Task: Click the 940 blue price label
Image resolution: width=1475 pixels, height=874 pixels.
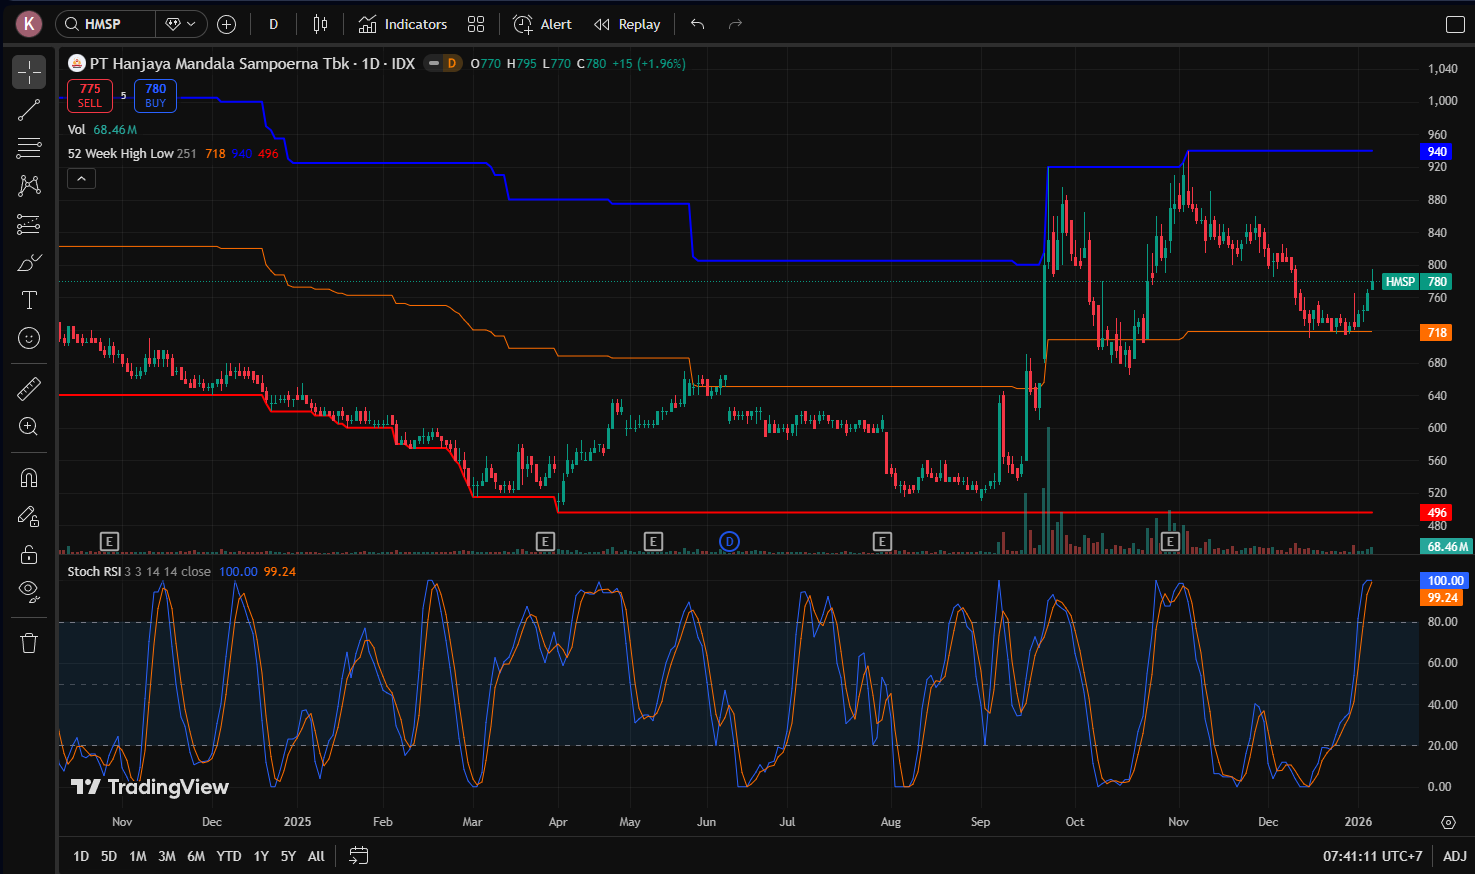Action: pos(1436,152)
